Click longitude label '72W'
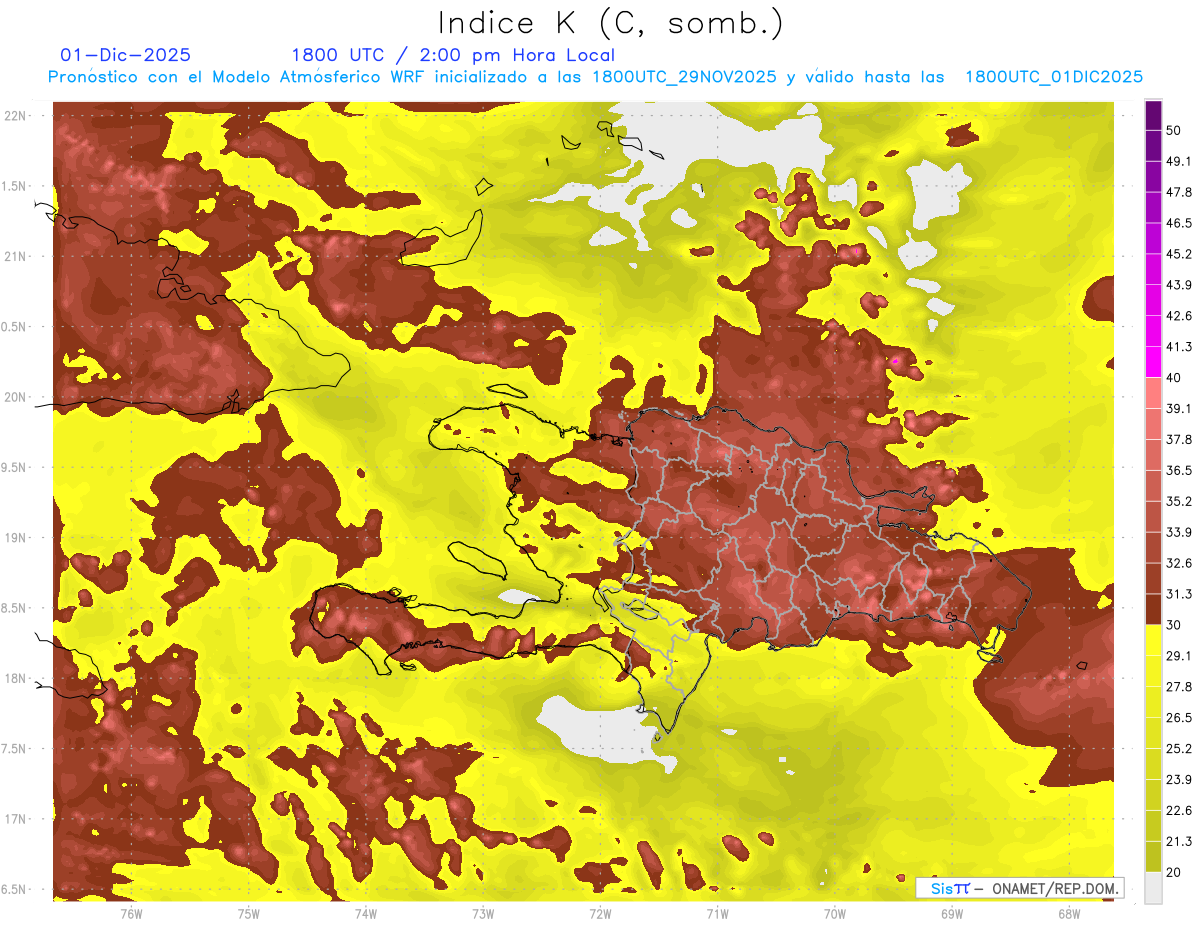The width and height of the screenshot is (1200, 927). [600, 913]
